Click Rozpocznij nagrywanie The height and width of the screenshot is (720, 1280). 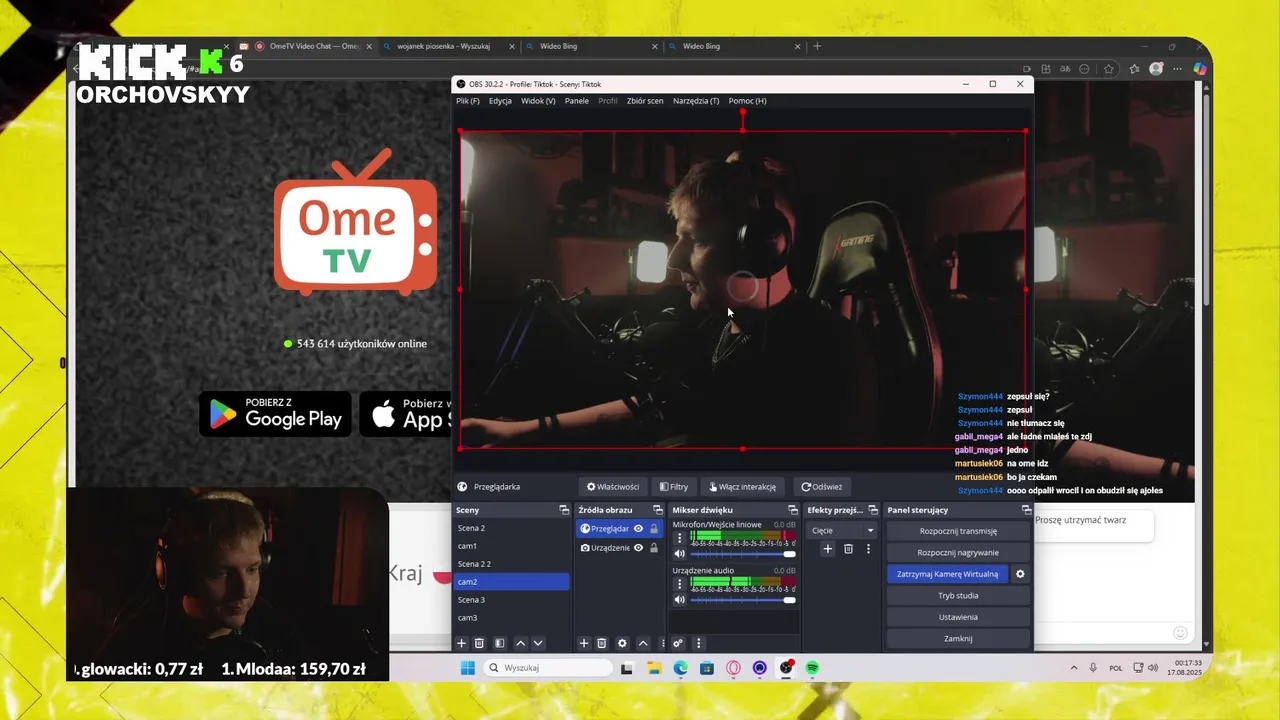958,553
